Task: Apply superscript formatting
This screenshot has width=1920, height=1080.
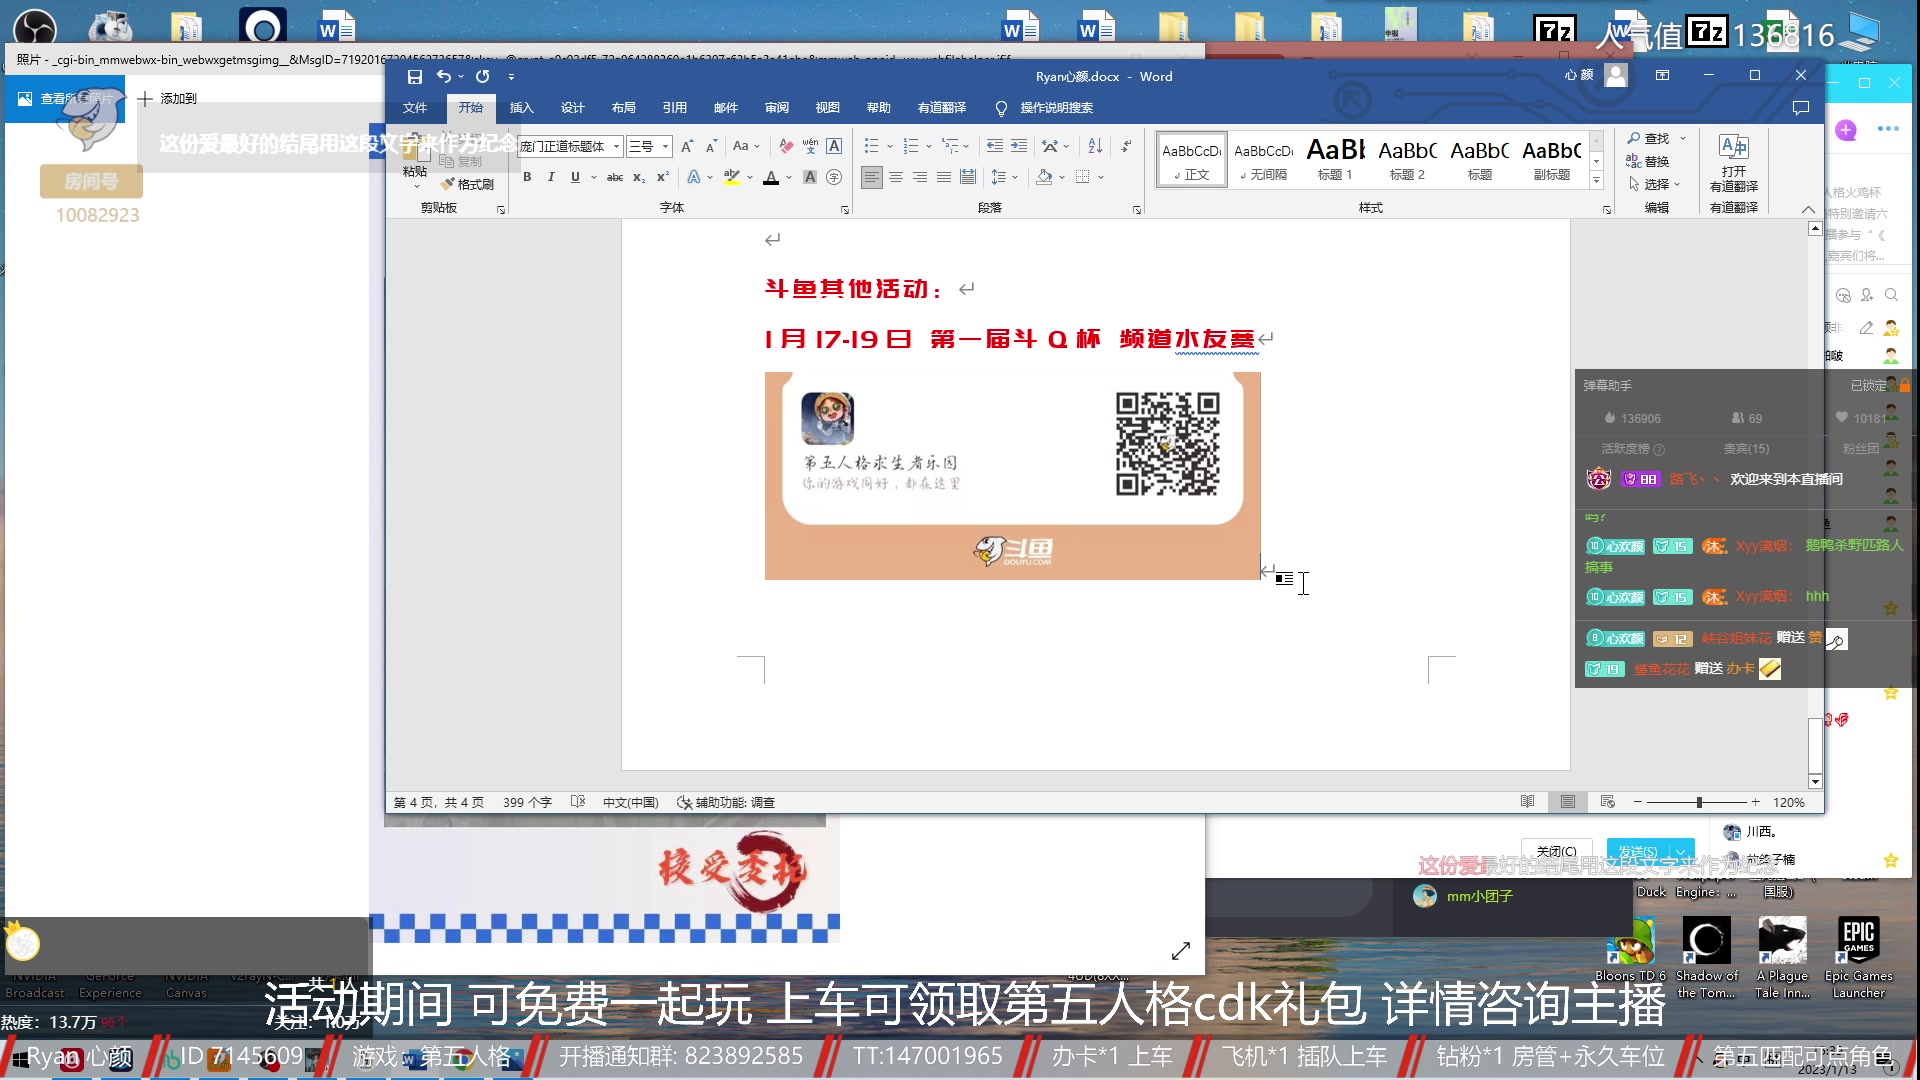Action: pos(662,177)
